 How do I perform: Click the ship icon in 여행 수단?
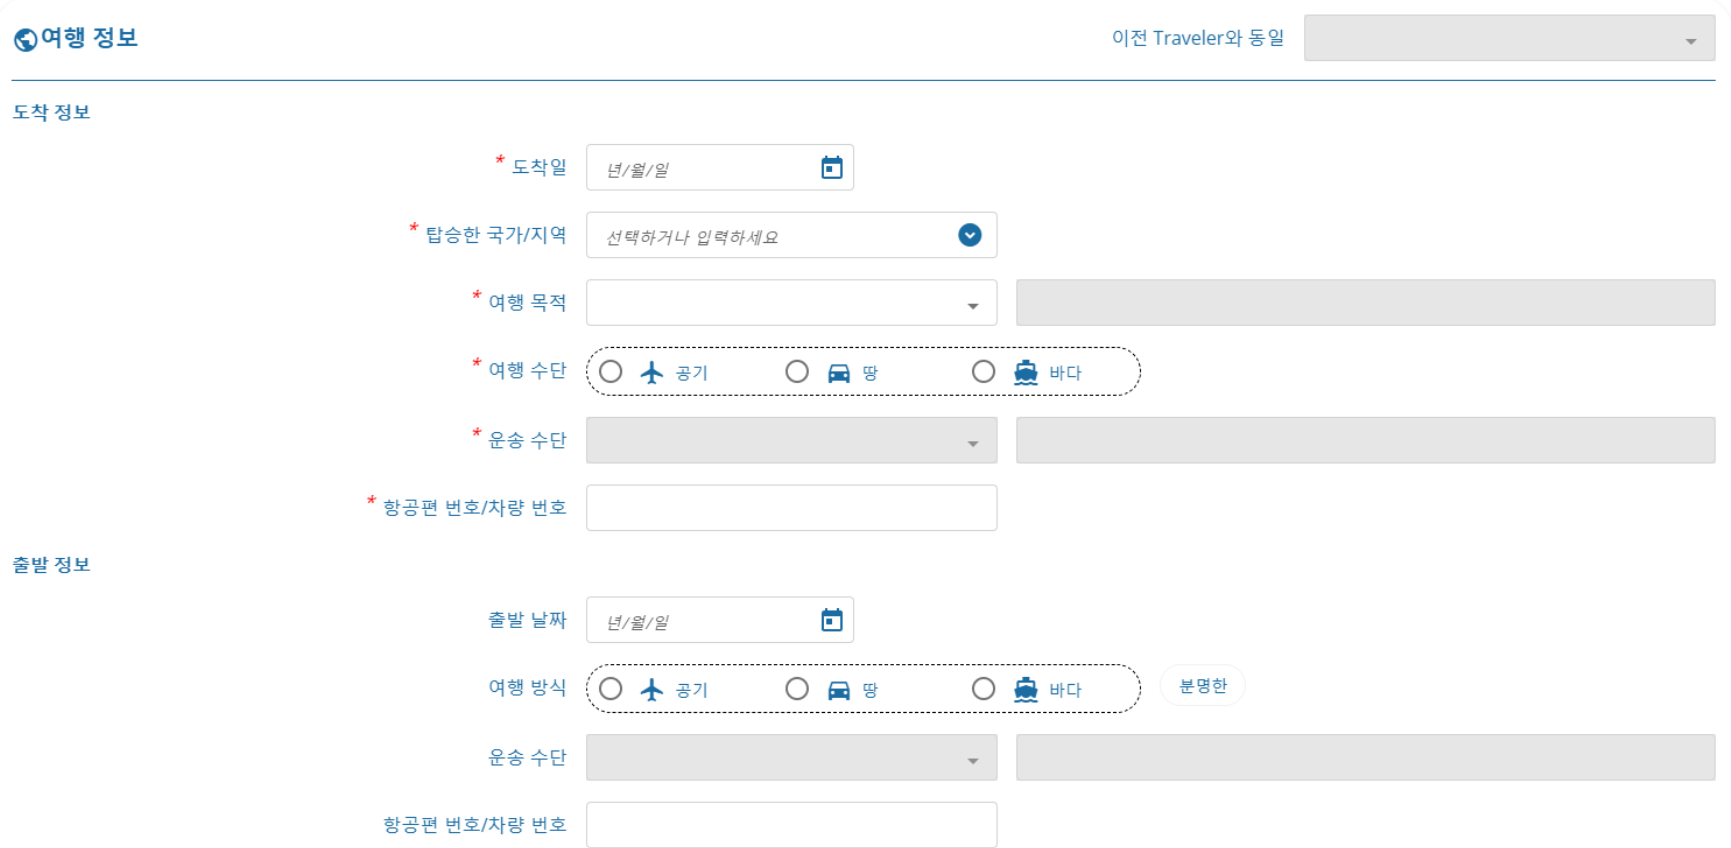[1025, 372]
